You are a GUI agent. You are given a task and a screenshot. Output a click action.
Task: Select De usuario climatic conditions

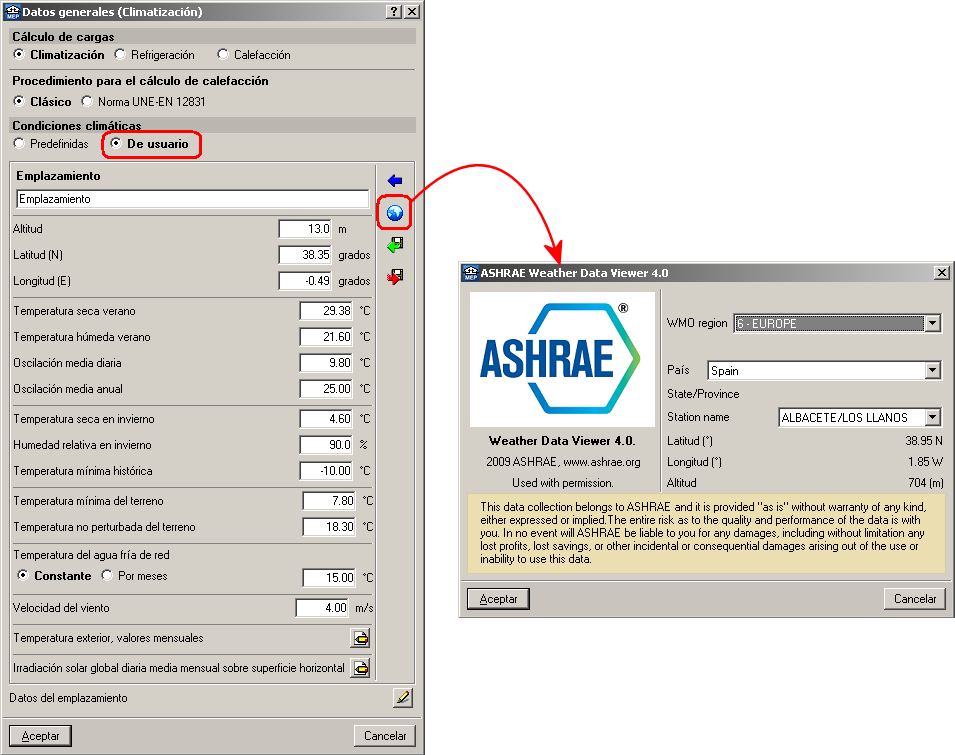(150, 144)
